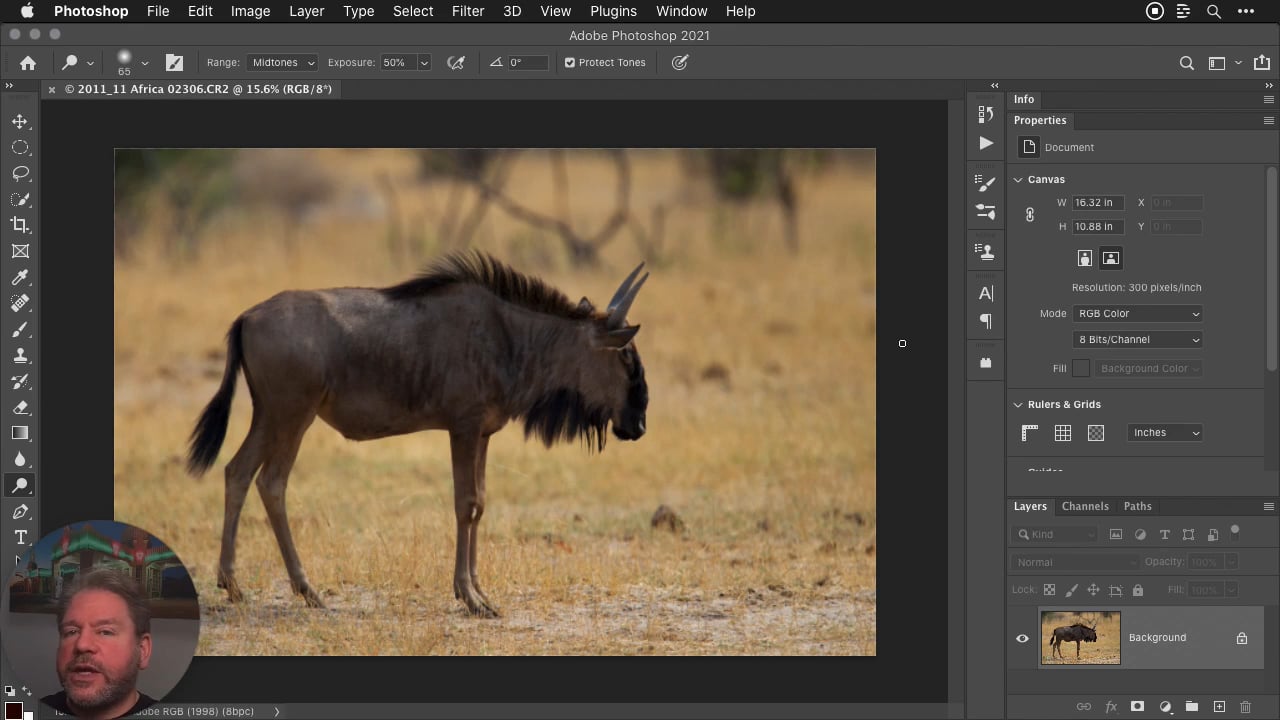The image size is (1280, 720).
Task: Select the Blur tool
Action: tap(20, 459)
